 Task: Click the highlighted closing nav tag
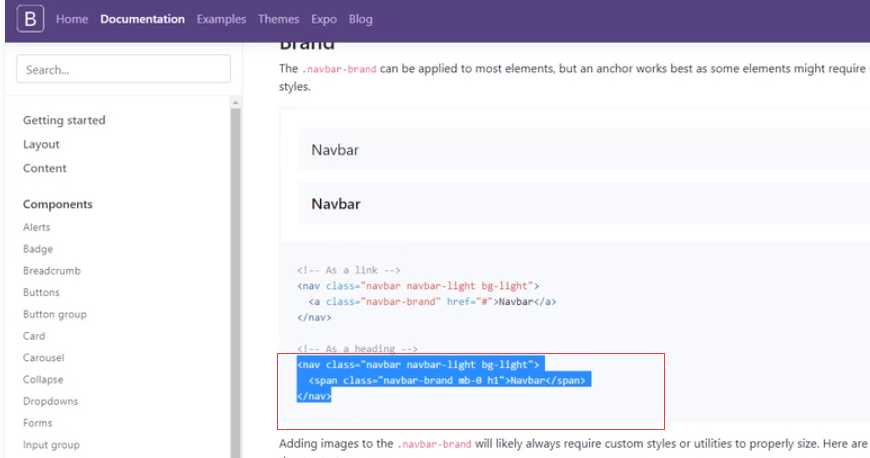(x=314, y=396)
